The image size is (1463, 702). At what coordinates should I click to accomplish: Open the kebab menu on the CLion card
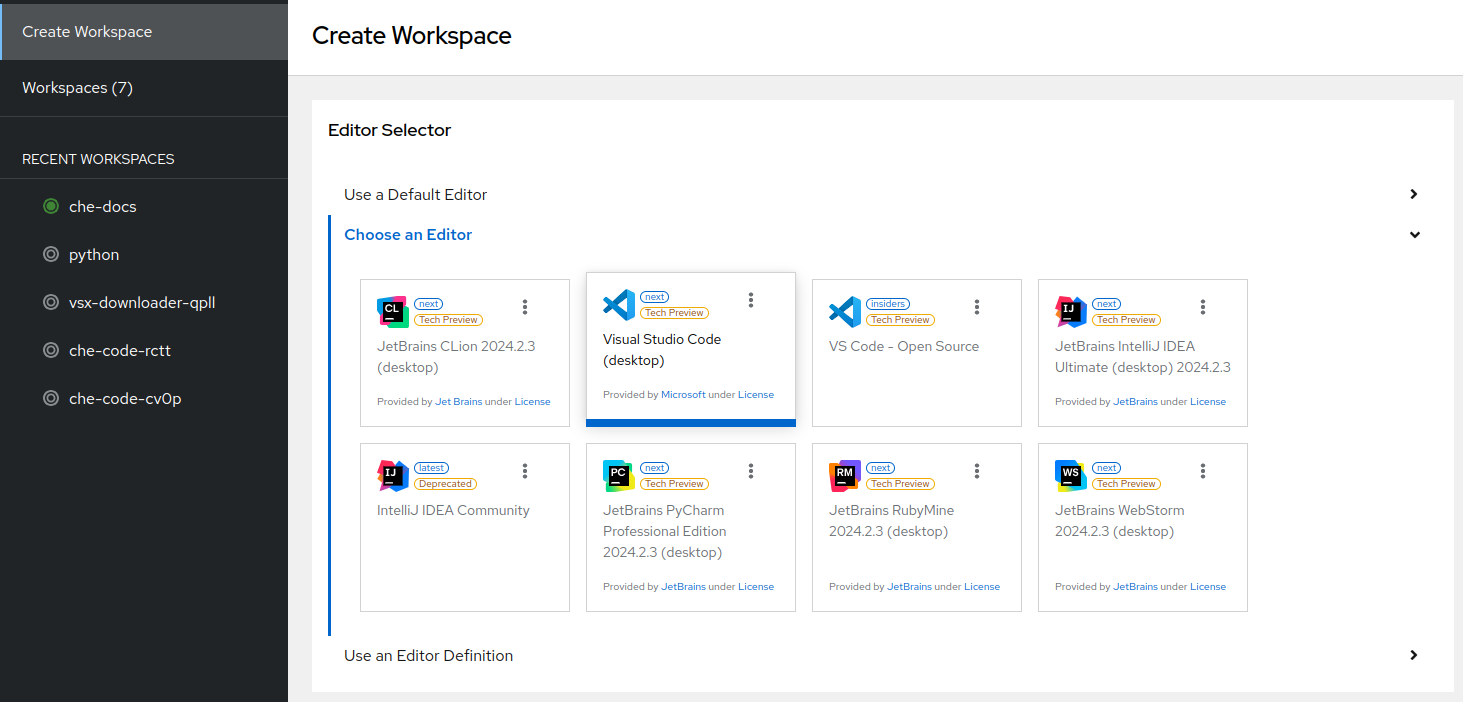point(525,307)
